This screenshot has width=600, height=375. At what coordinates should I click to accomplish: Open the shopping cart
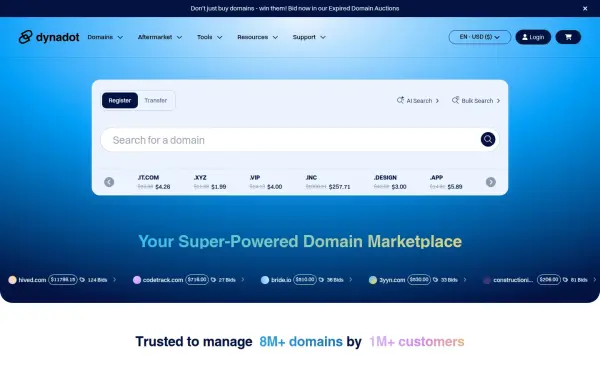pyautogui.click(x=568, y=37)
